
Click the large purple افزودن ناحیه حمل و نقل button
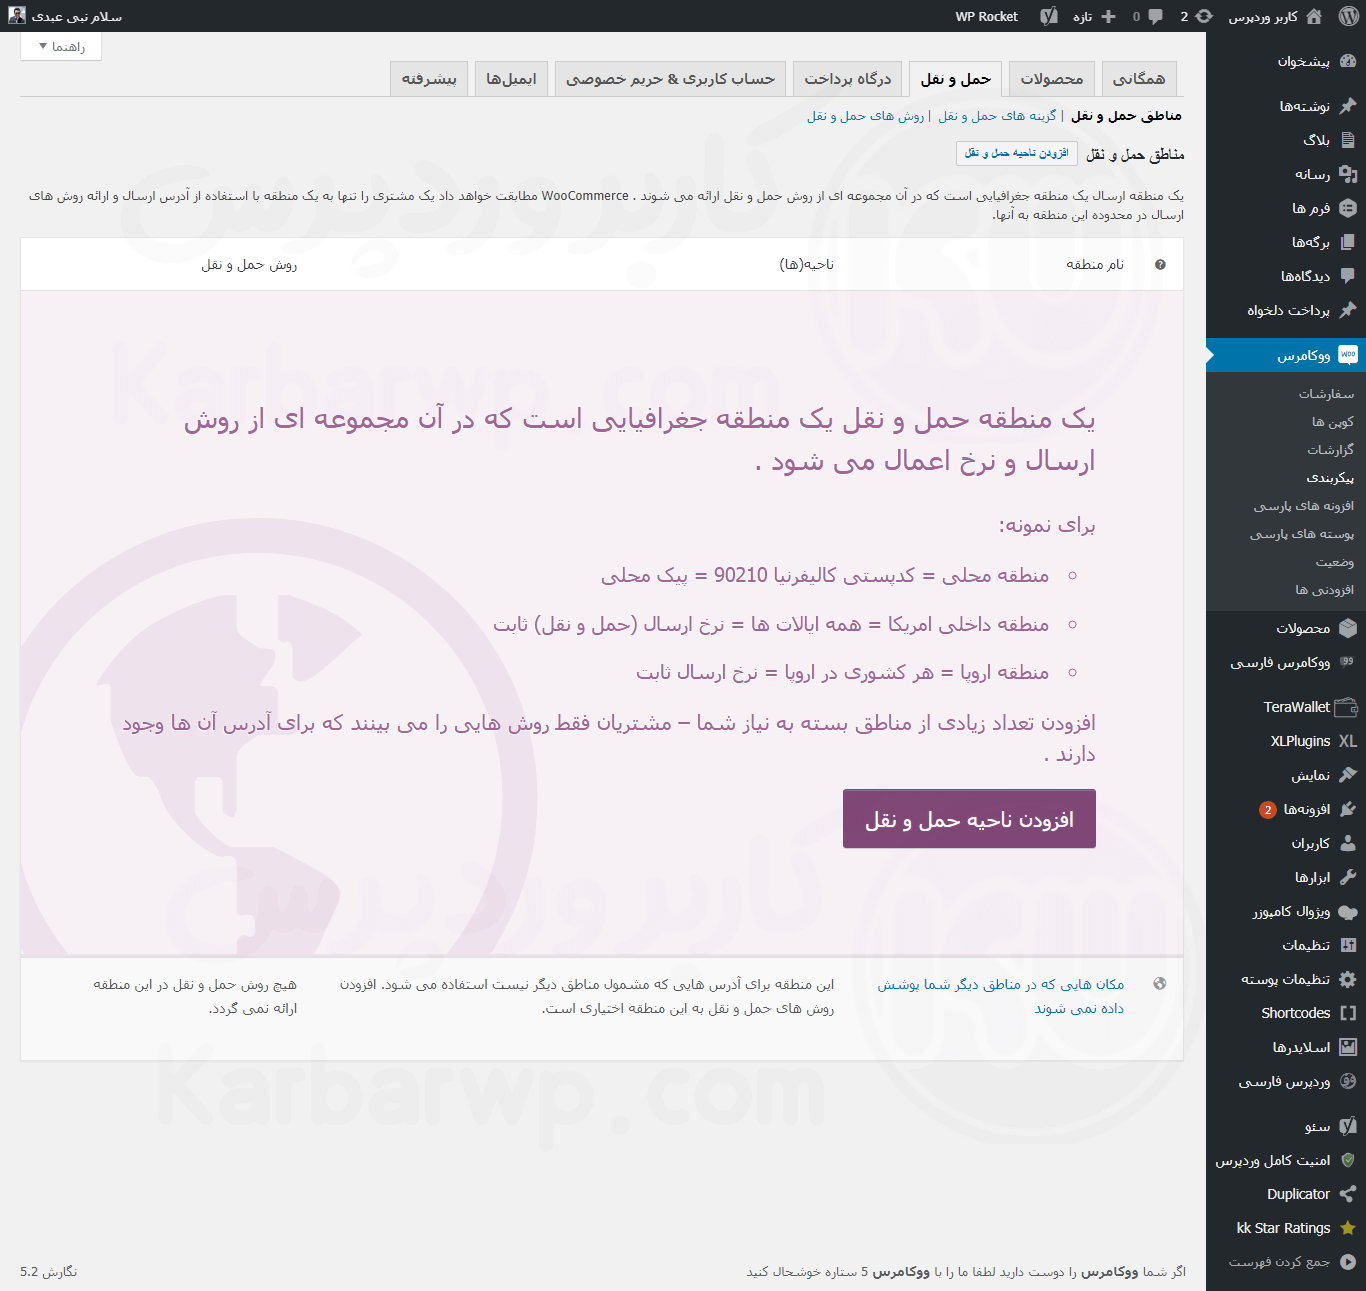click(969, 819)
